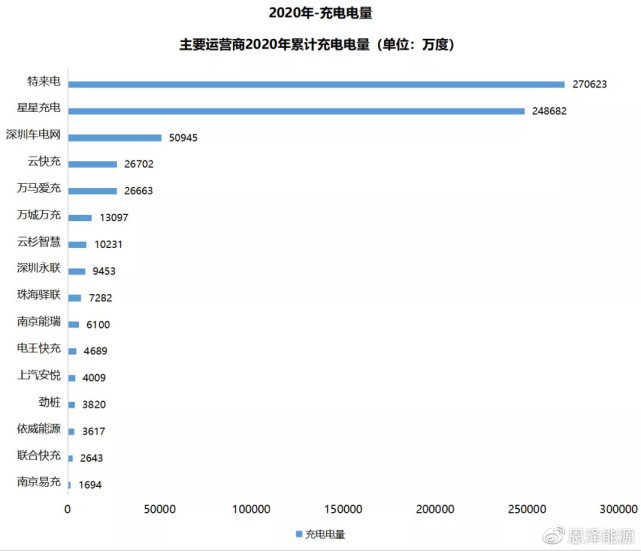Click the 劲桩 category label
This screenshot has width=641, height=551.
coord(49,402)
